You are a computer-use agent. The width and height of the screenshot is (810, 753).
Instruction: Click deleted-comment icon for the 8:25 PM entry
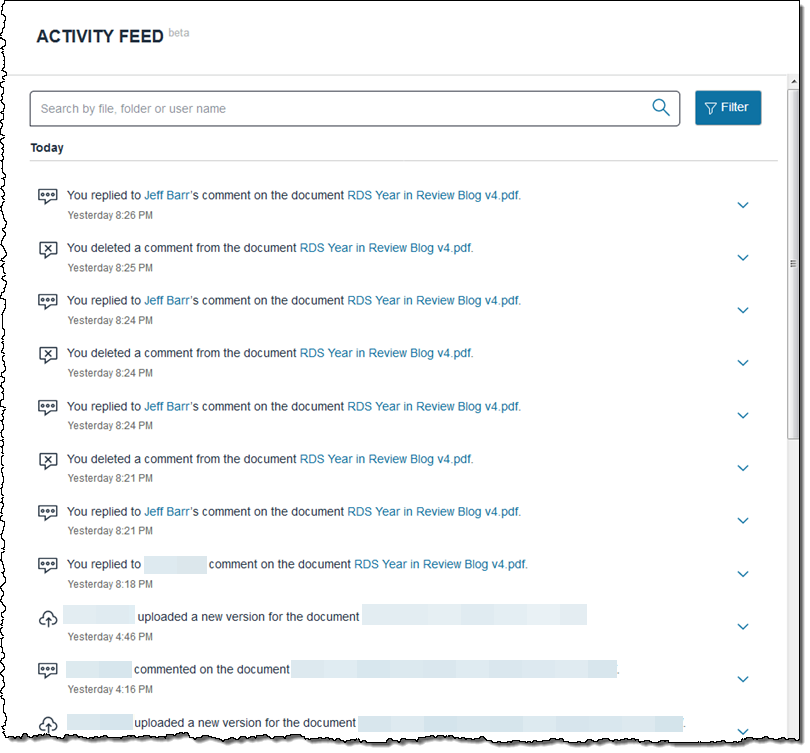pos(47,249)
